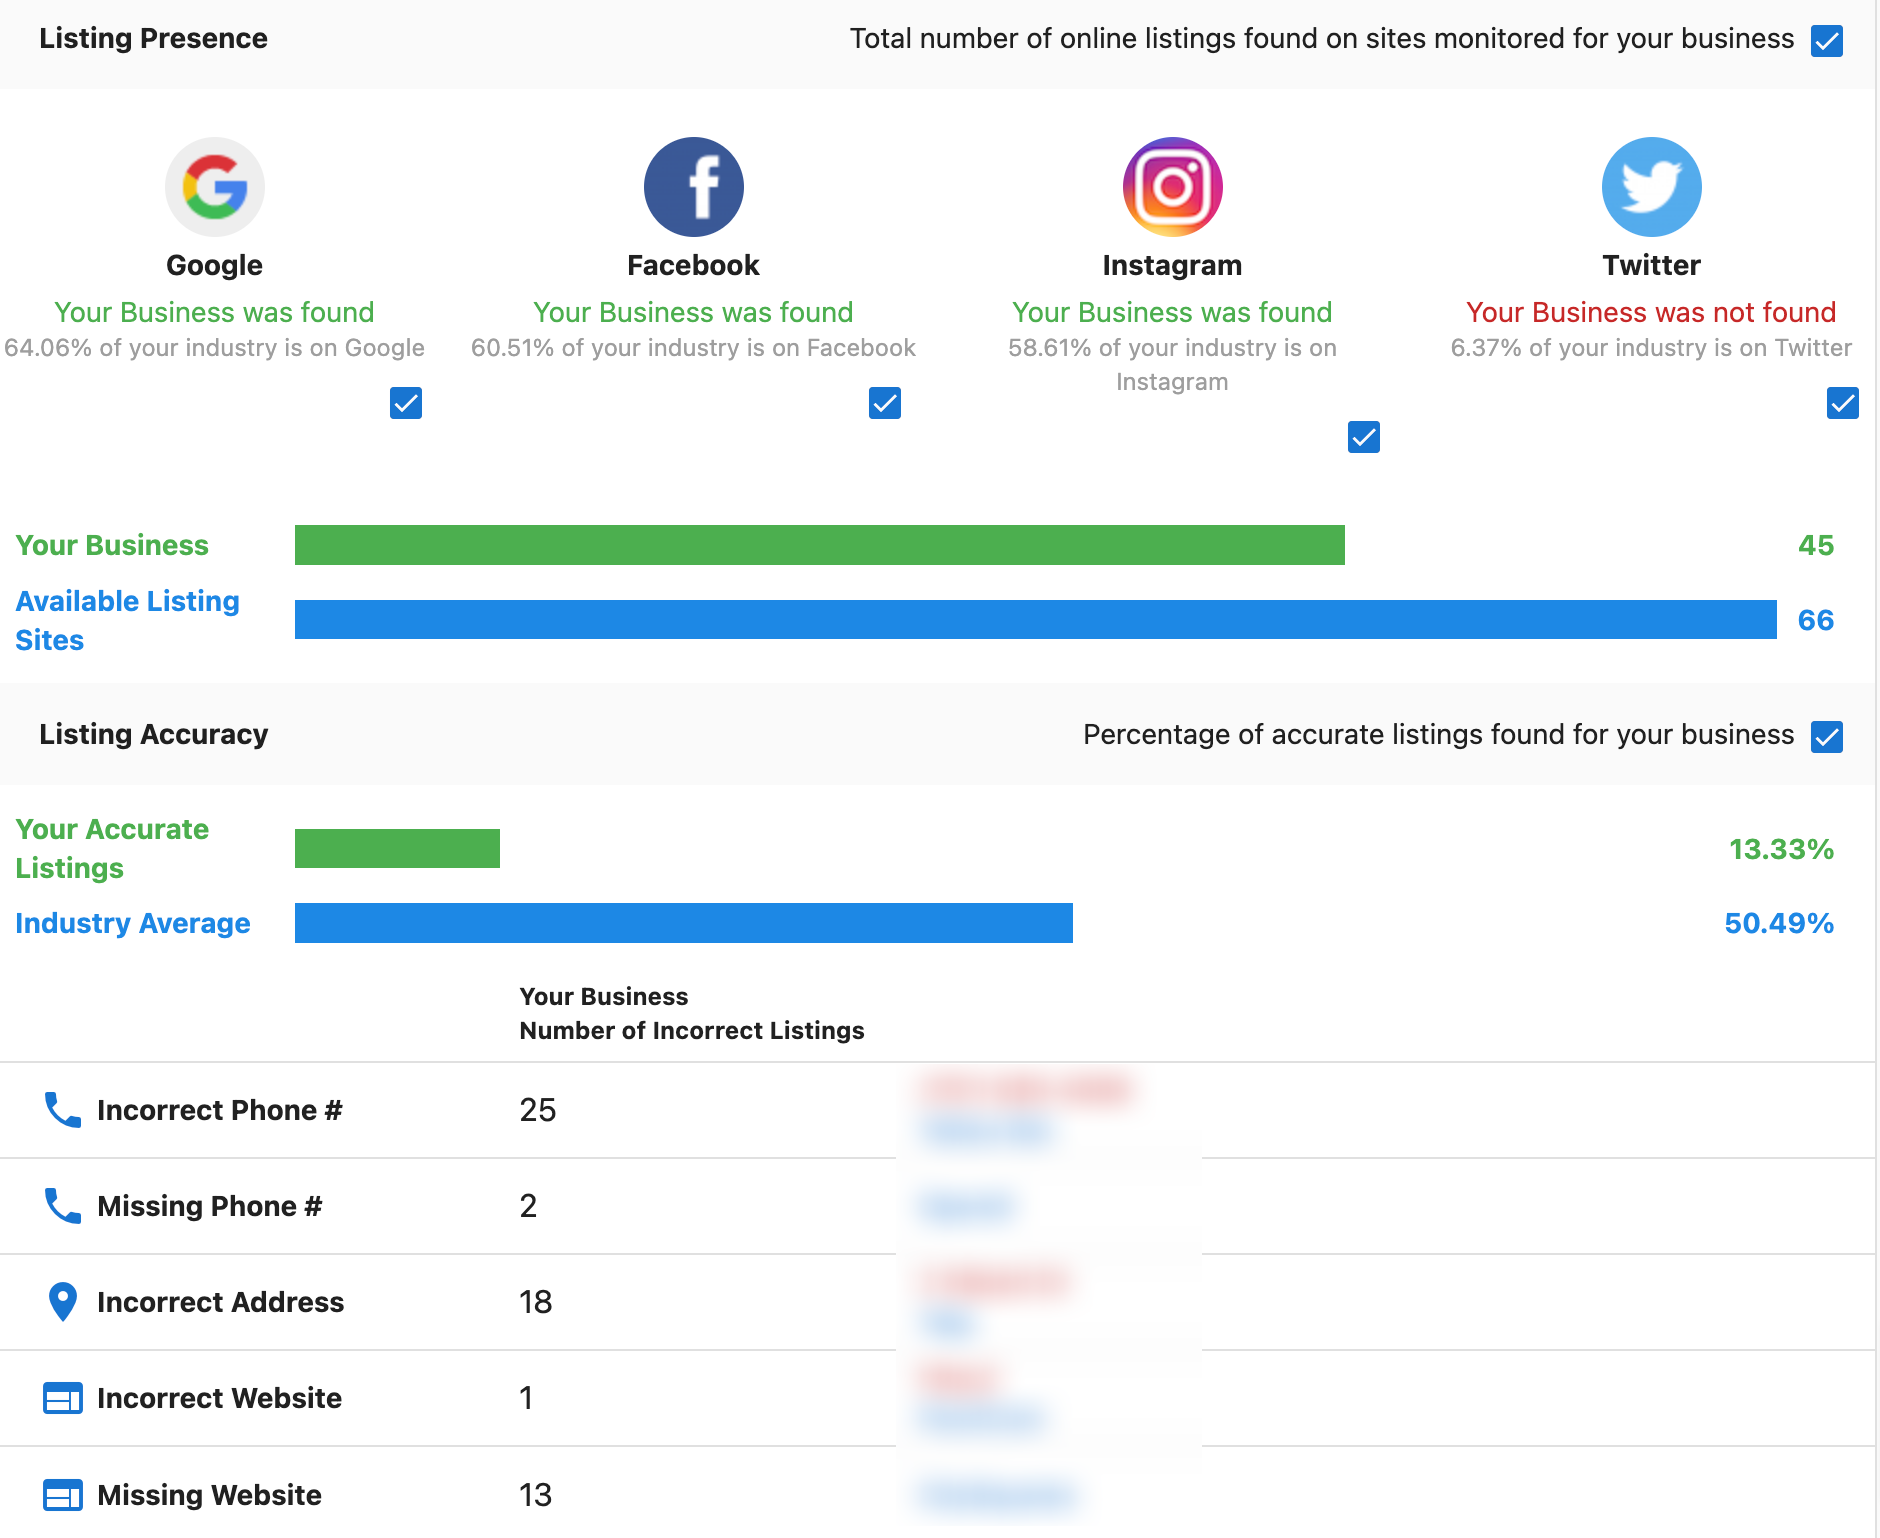
Task: Uncheck the Listing Accuracy header checkbox
Action: pyautogui.click(x=1827, y=737)
